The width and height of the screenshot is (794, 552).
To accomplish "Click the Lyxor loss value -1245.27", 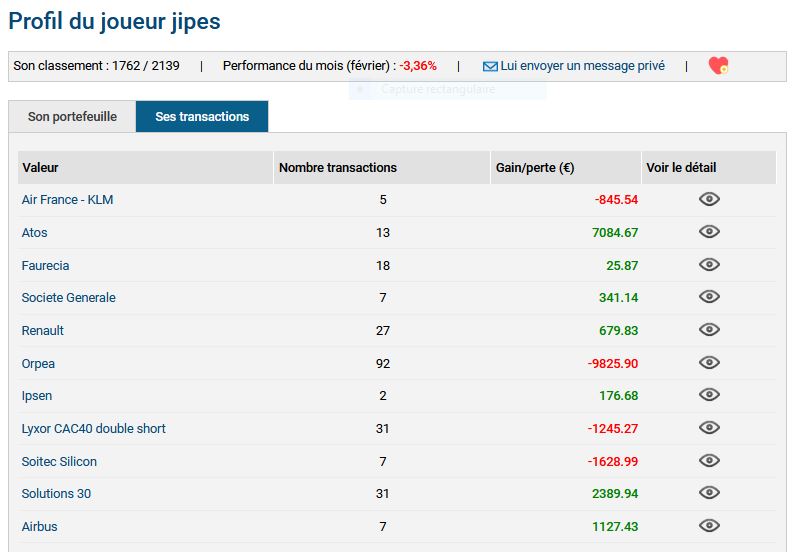I will pos(613,428).
